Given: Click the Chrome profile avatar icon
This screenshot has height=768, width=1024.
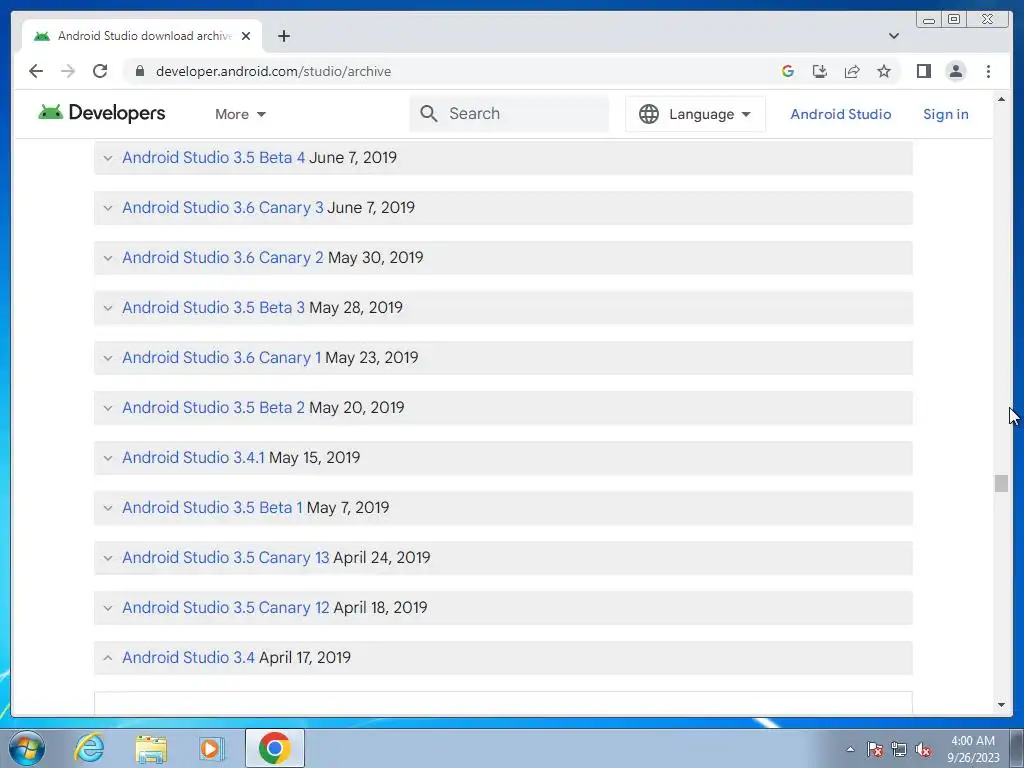Looking at the screenshot, I should point(955,71).
